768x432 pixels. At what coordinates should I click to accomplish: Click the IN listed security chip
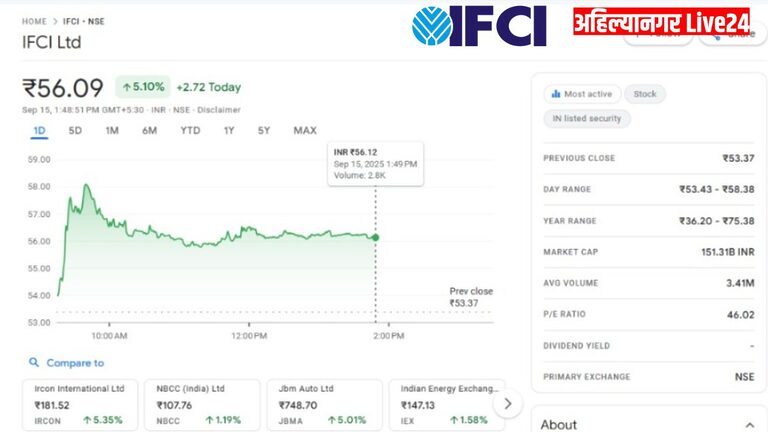pyautogui.click(x=587, y=118)
